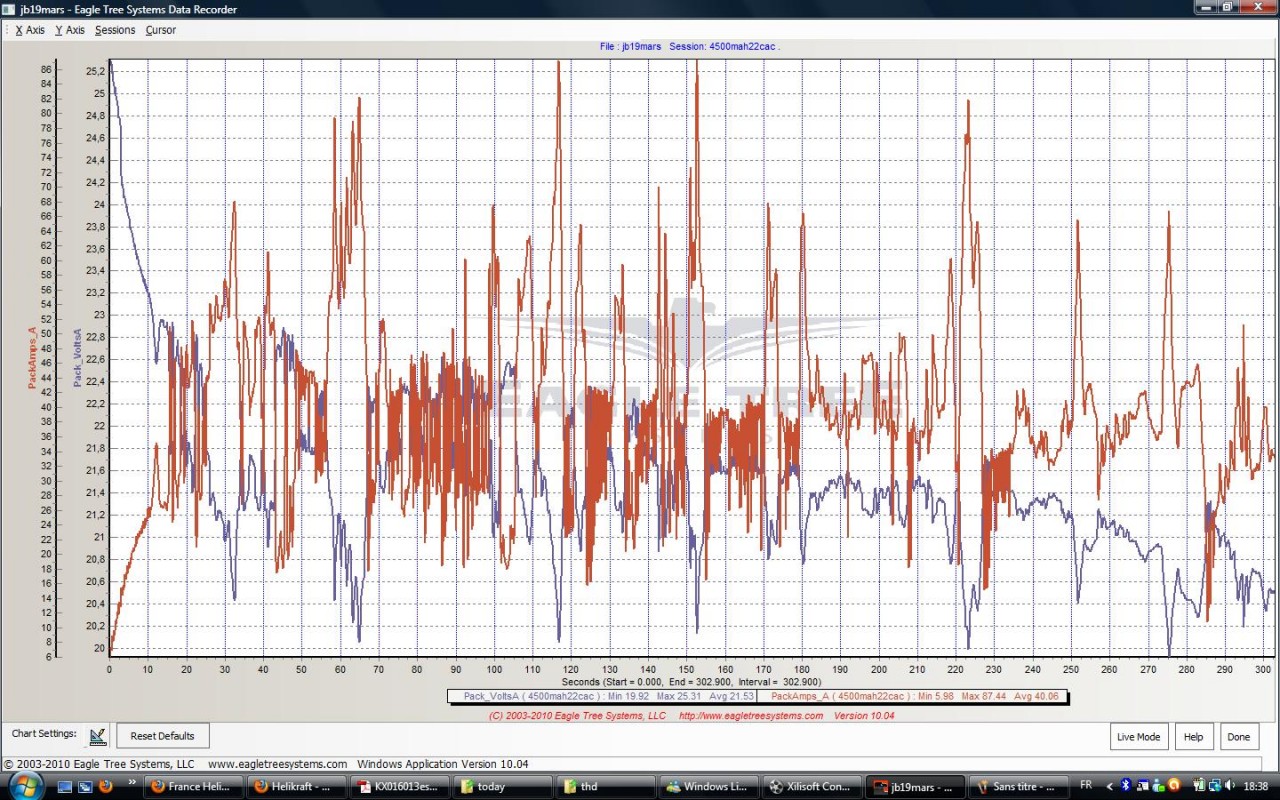Click the Reset Defaults button

point(163,736)
